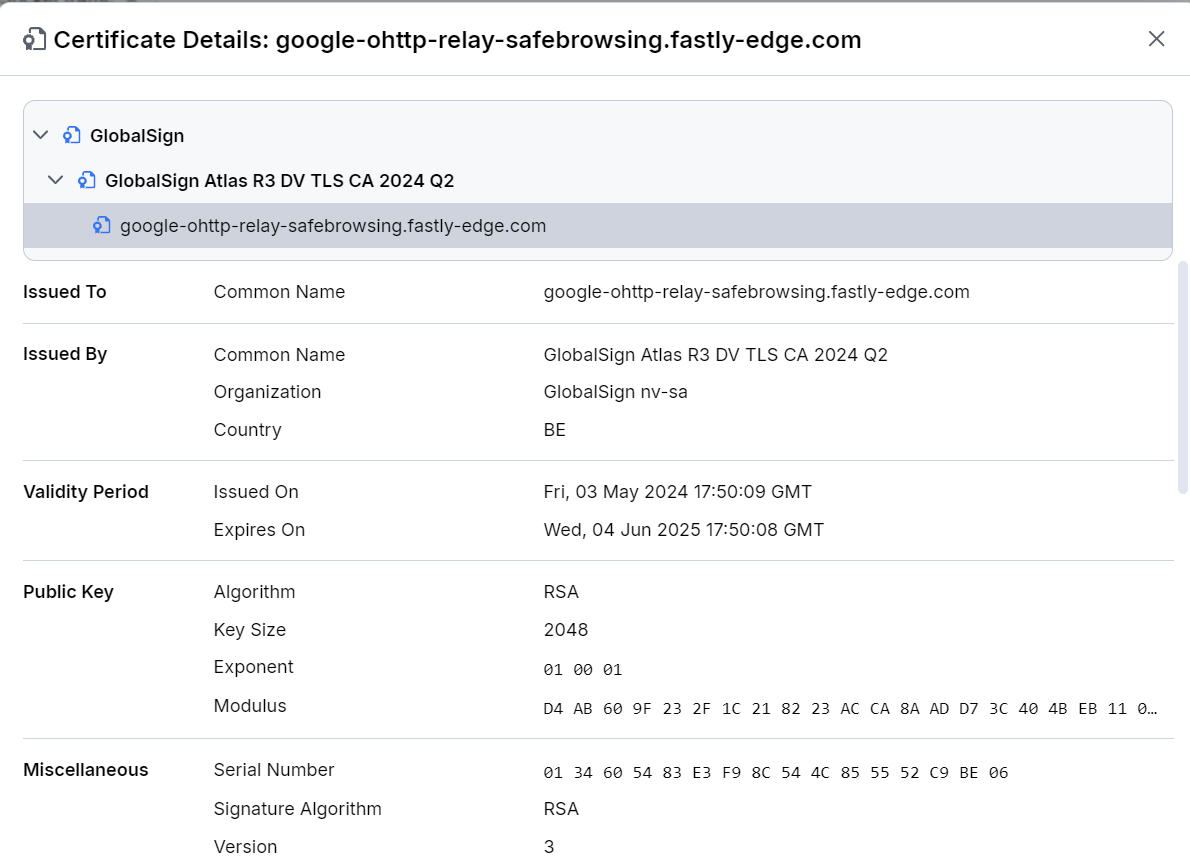The height and width of the screenshot is (867, 1190).
Task: Select GlobalSign root certificate in chain
Action: pyautogui.click(x=137, y=135)
